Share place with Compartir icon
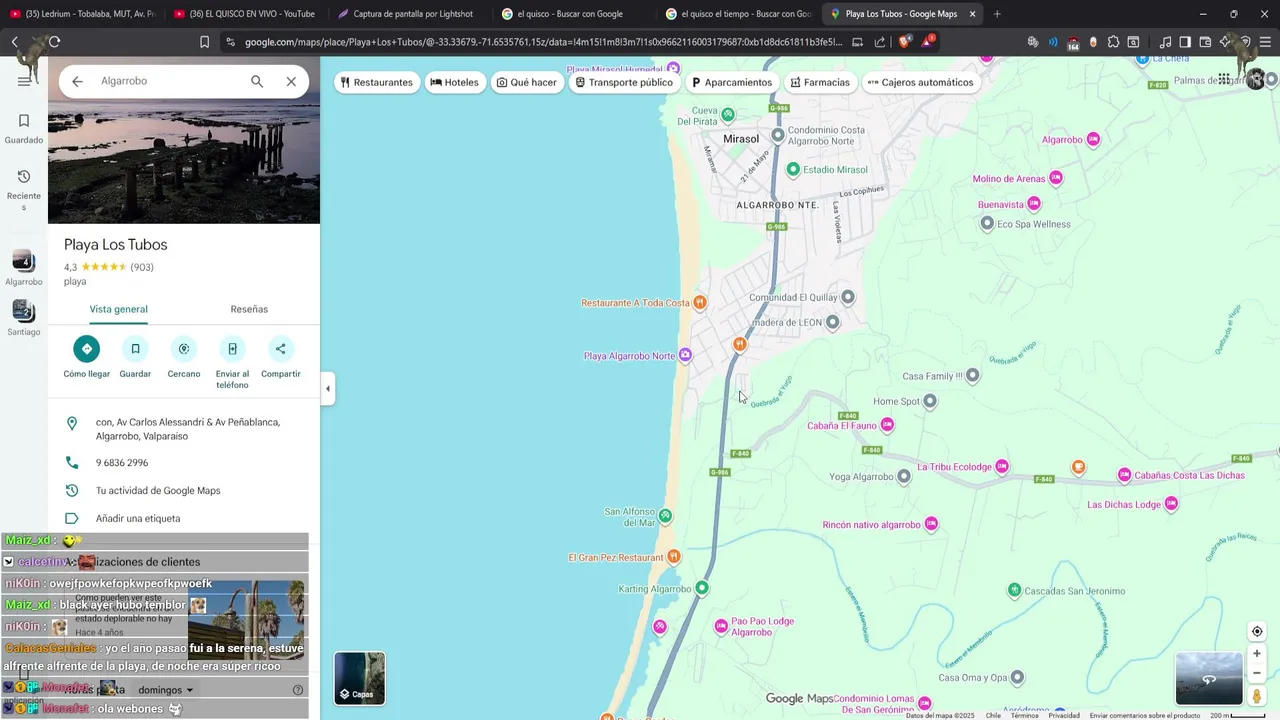The height and width of the screenshot is (720, 1280). click(281, 349)
